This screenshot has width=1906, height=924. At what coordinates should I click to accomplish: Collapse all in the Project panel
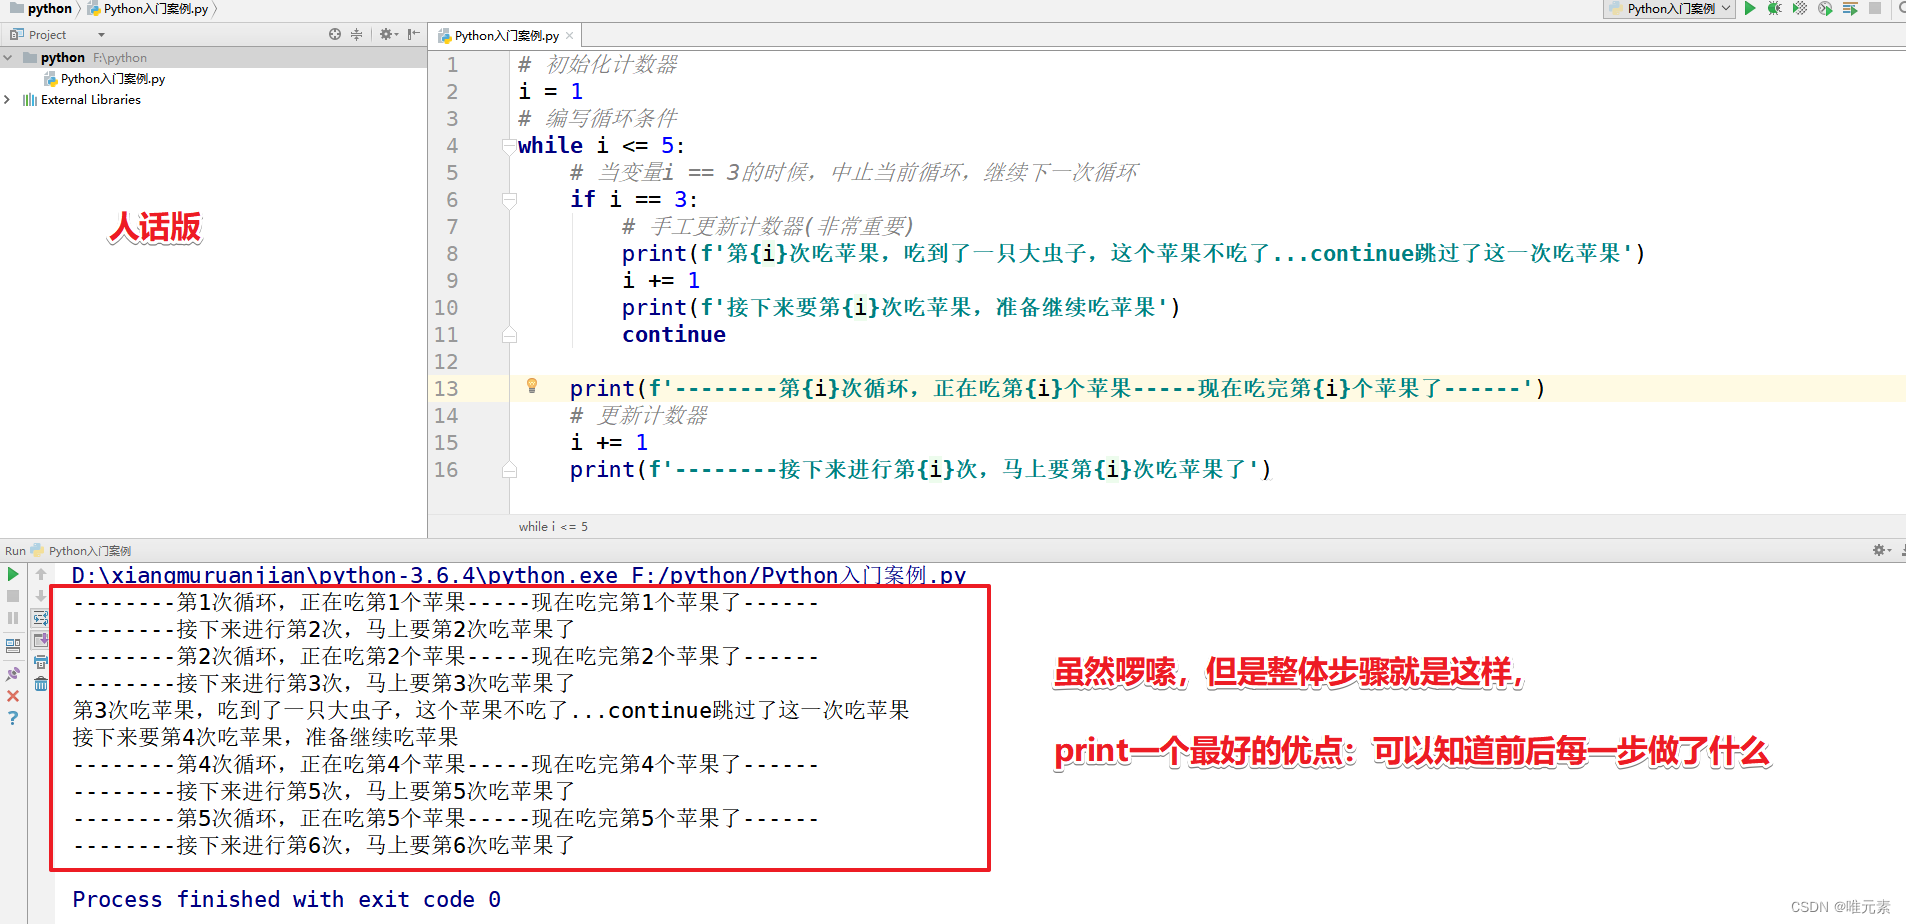357,34
